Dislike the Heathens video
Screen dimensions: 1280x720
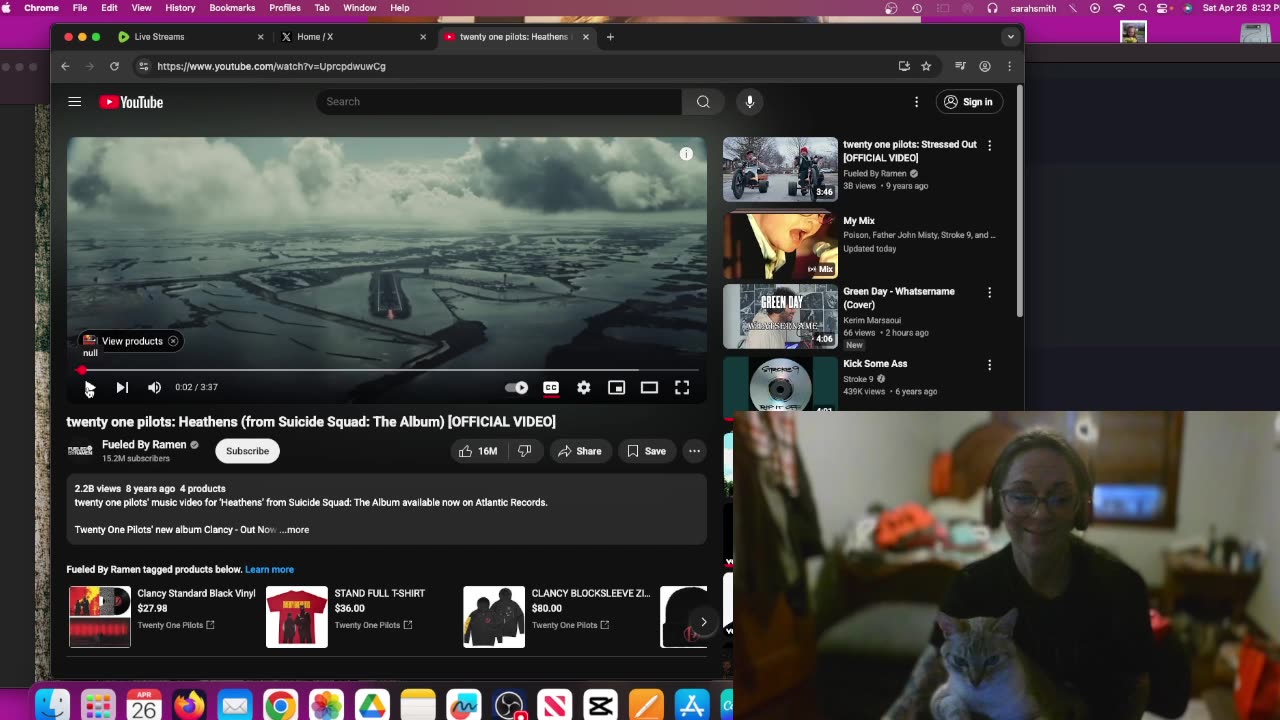pyautogui.click(x=524, y=451)
